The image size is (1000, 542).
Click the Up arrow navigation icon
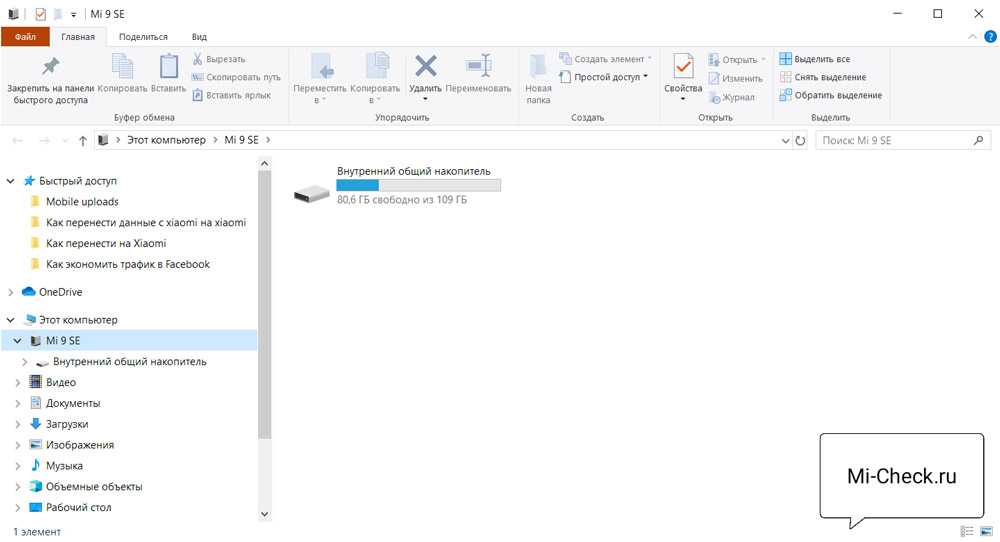[x=82, y=141]
